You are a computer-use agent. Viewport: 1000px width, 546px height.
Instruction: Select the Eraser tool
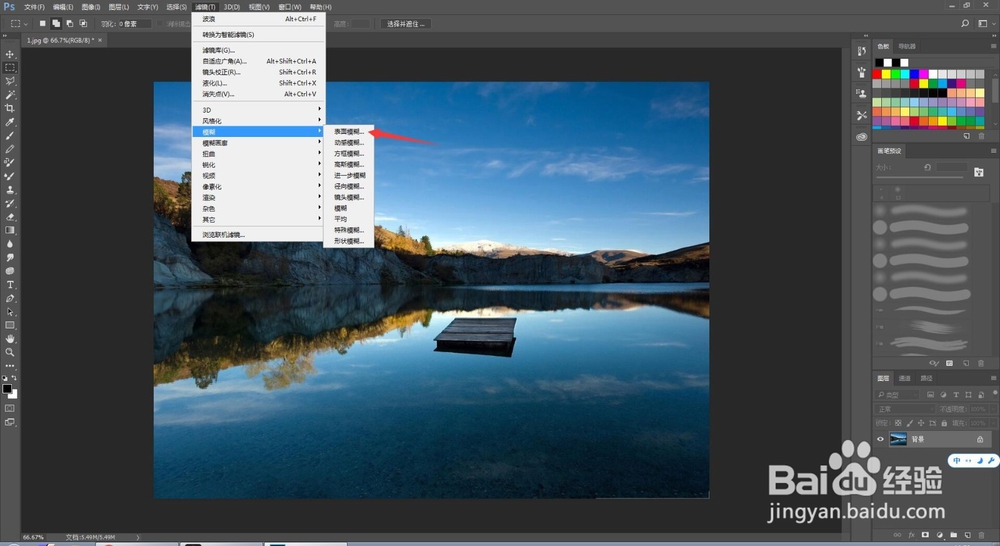click(x=10, y=217)
